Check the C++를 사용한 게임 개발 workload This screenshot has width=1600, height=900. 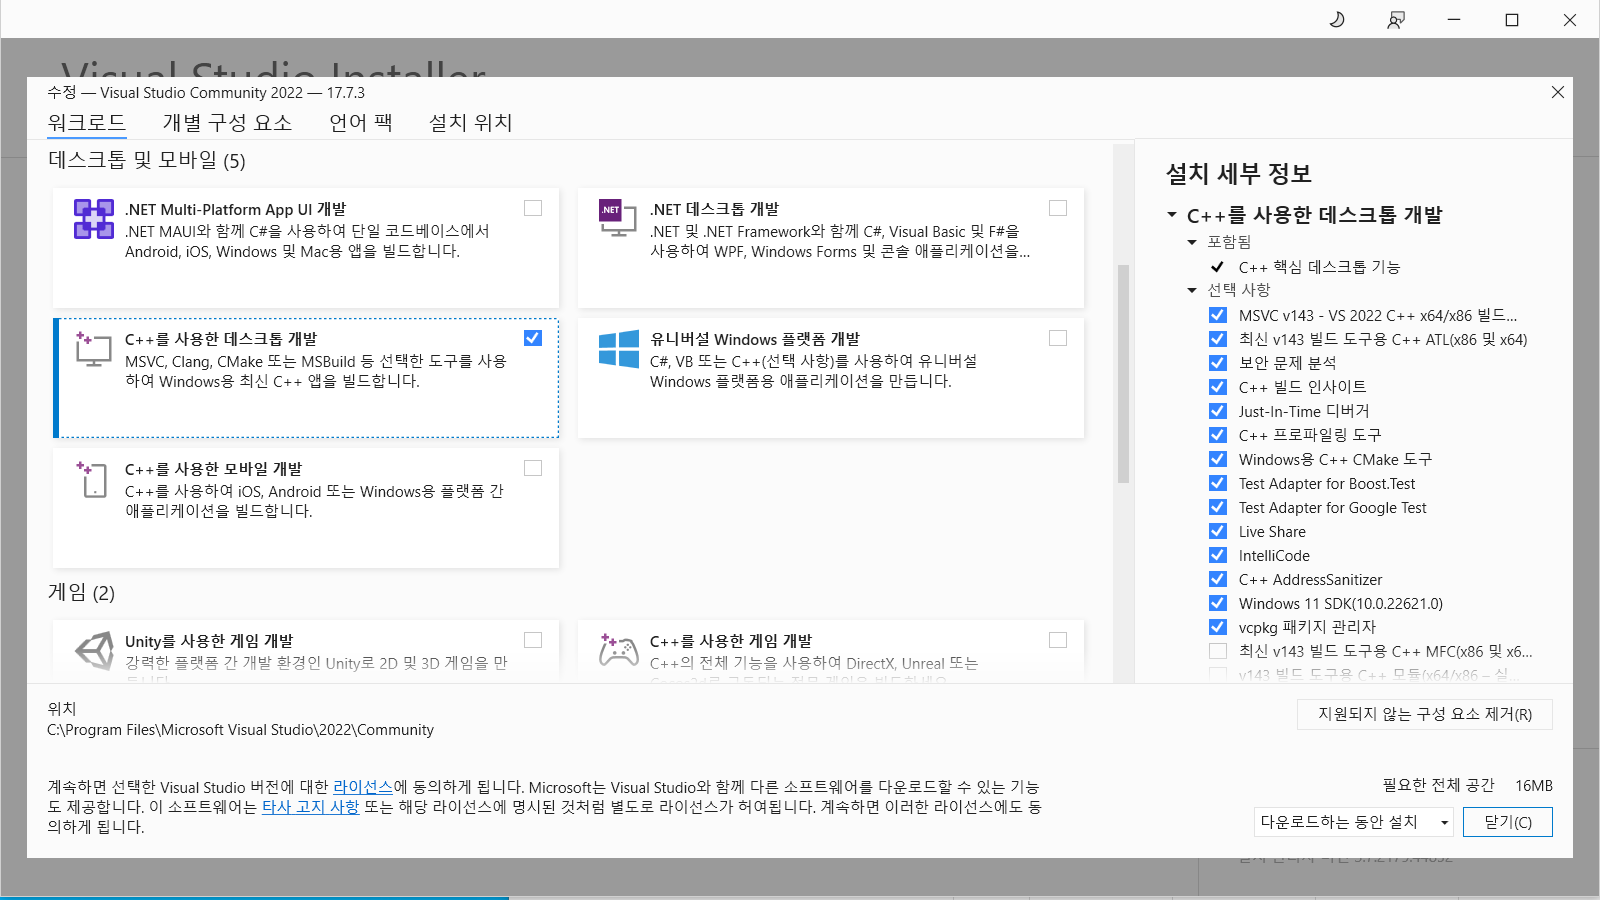(1058, 640)
